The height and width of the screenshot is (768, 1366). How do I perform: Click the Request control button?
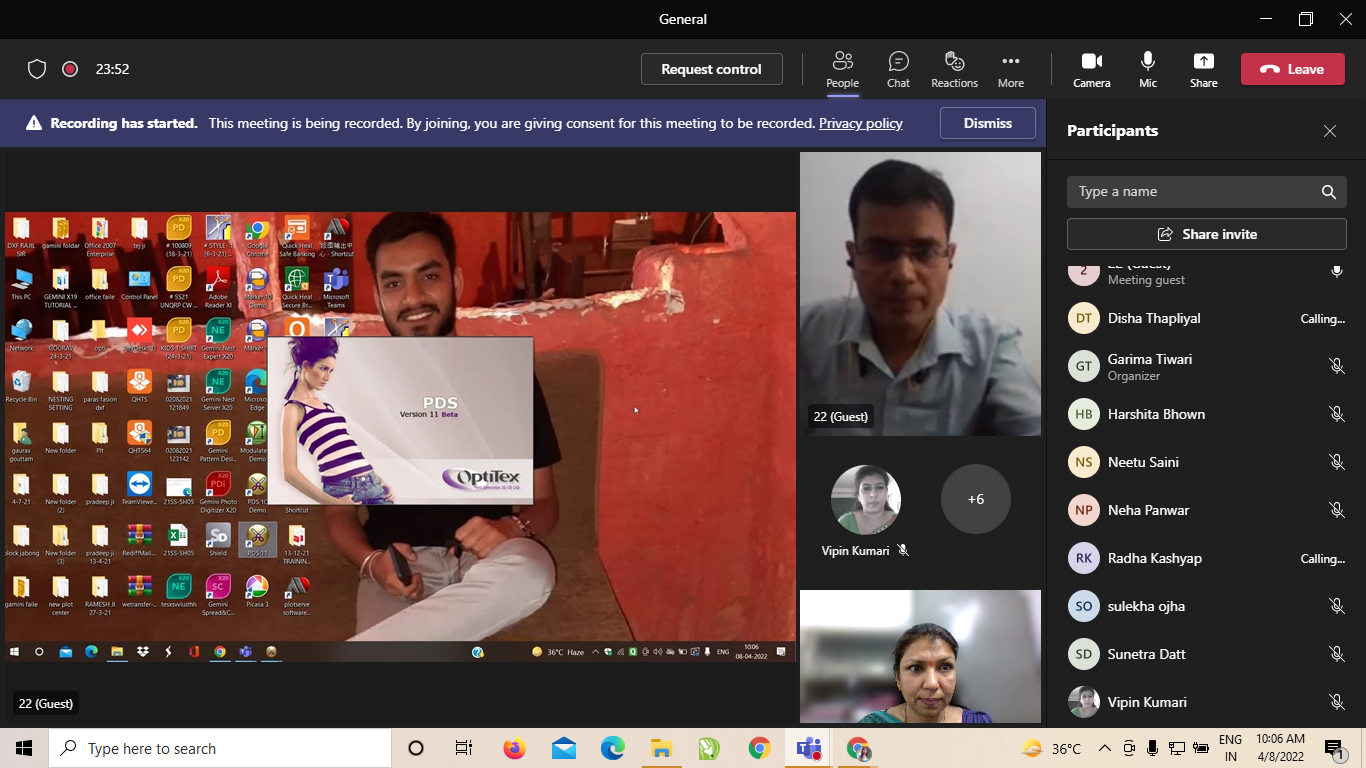pyautogui.click(x=711, y=69)
